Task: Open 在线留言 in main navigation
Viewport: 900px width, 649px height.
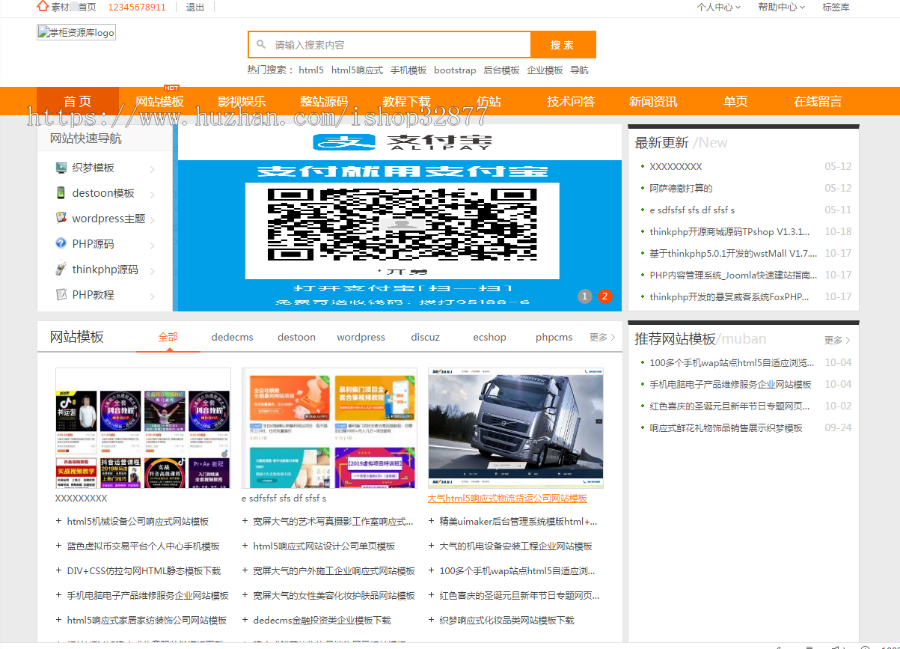Action: 817,102
